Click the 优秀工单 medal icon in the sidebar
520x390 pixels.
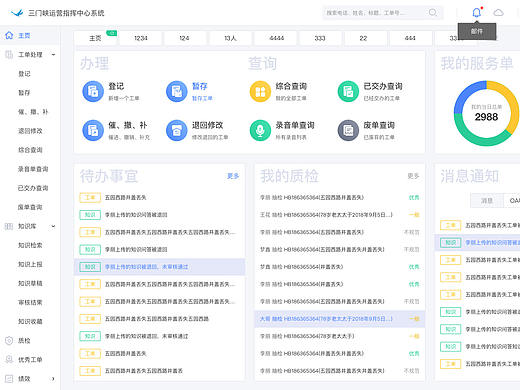[x=9, y=359]
